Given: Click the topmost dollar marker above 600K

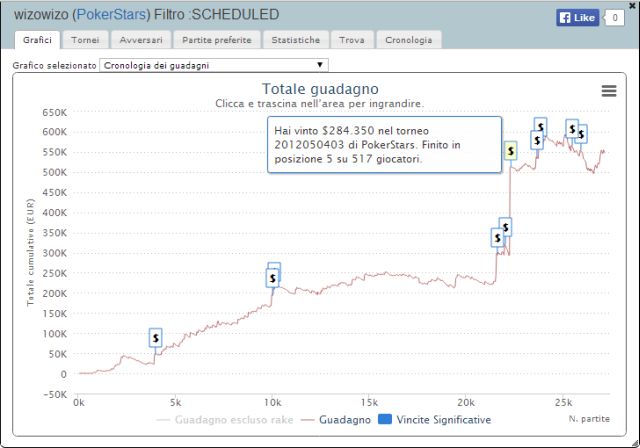Looking at the screenshot, I should [541, 127].
